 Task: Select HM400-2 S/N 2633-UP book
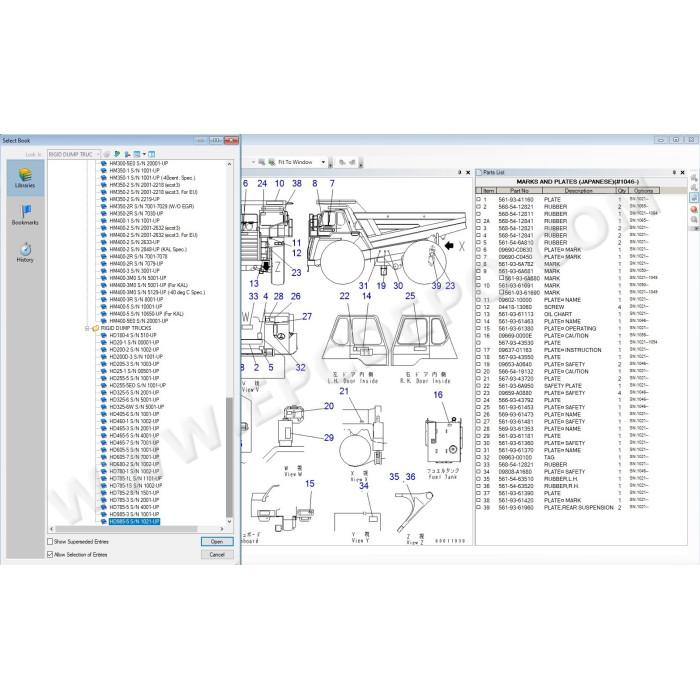(x=134, y=242)
